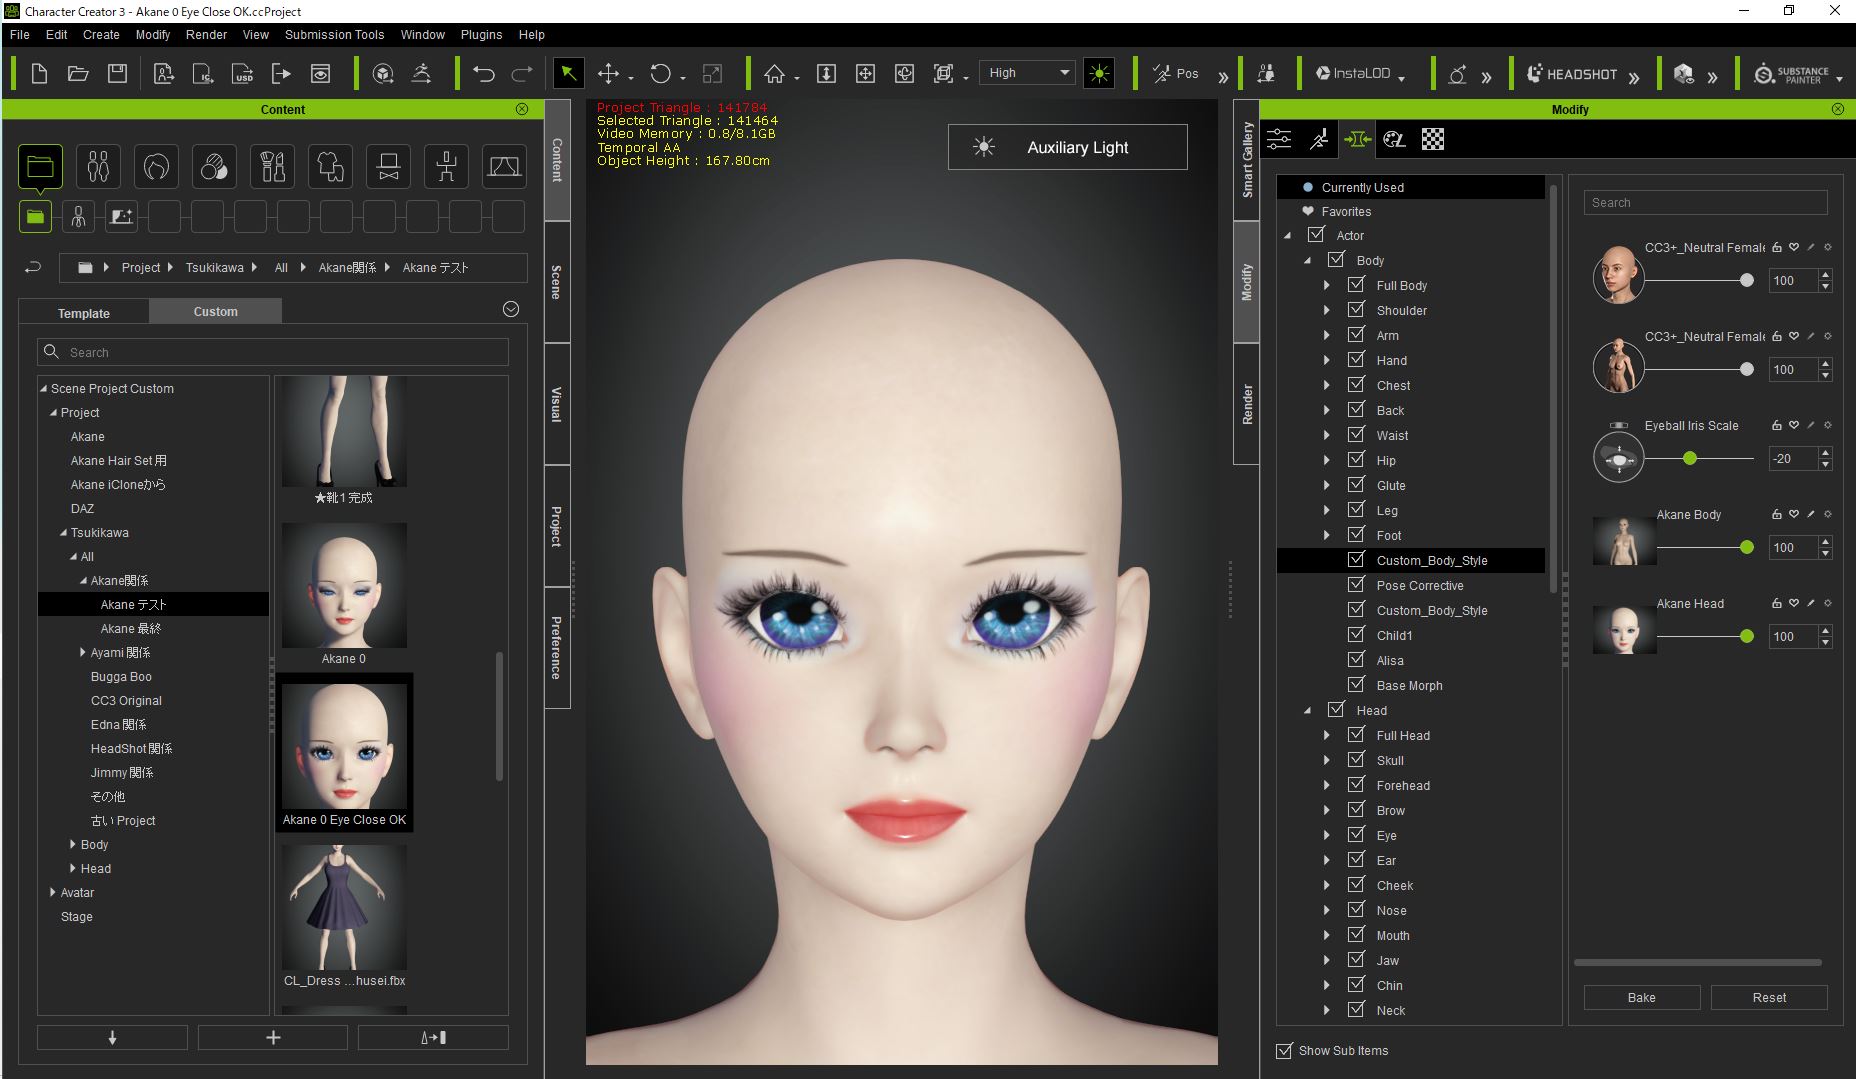
Task: Select the Skin materials category icon
Action: click(214, 166)
